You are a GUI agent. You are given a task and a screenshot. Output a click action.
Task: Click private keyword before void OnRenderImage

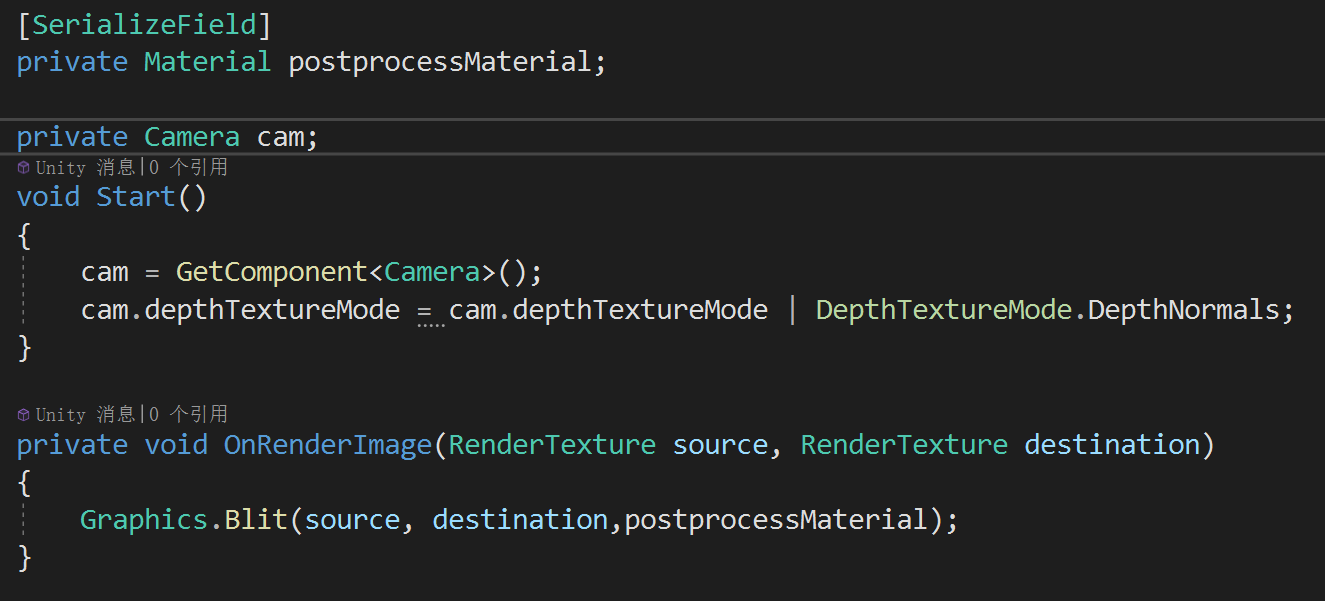(72, 445)
